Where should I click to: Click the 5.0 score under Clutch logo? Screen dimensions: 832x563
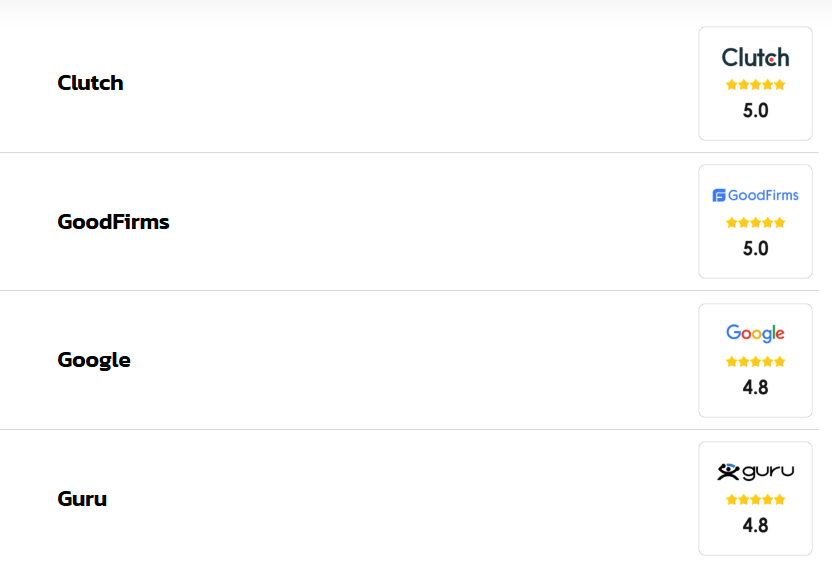tap(755, 110)
